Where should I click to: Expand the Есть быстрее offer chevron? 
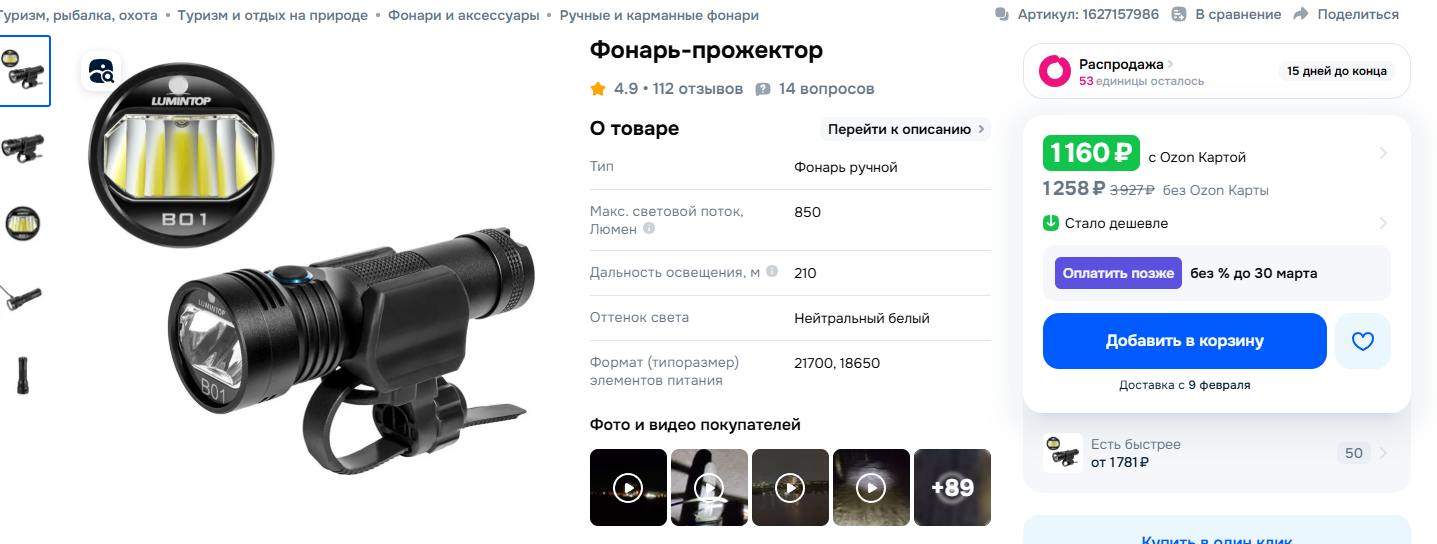click(x=1383, y=453)
